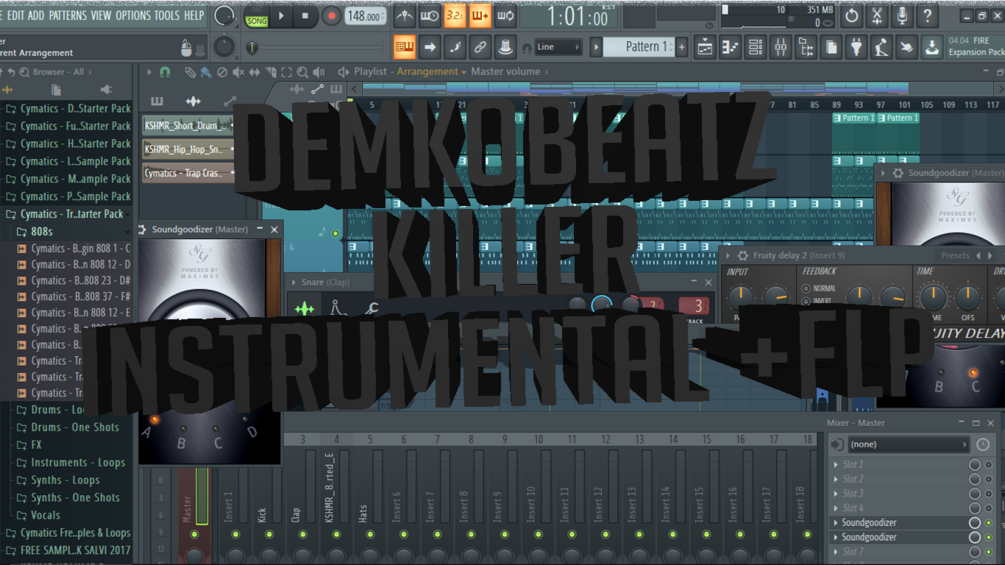This screenshot has width=1005, height=565.
Task: Mute the Master mixer track LED
Action: tap(194, 534)
